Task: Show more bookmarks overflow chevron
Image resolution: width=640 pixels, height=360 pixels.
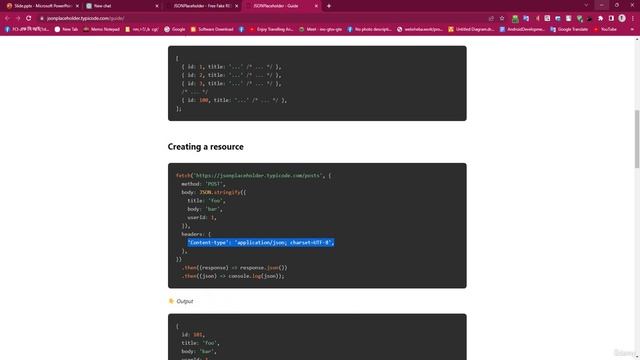Action: [x=632, y=29]
